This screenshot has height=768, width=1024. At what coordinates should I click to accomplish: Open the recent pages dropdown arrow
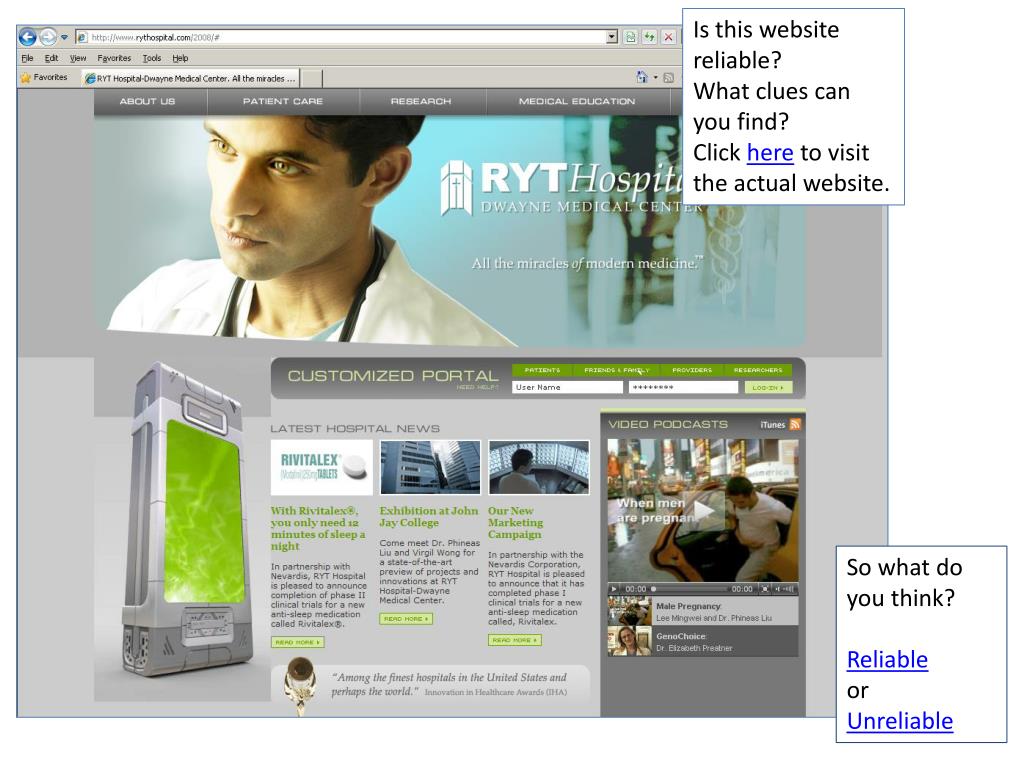64,37
